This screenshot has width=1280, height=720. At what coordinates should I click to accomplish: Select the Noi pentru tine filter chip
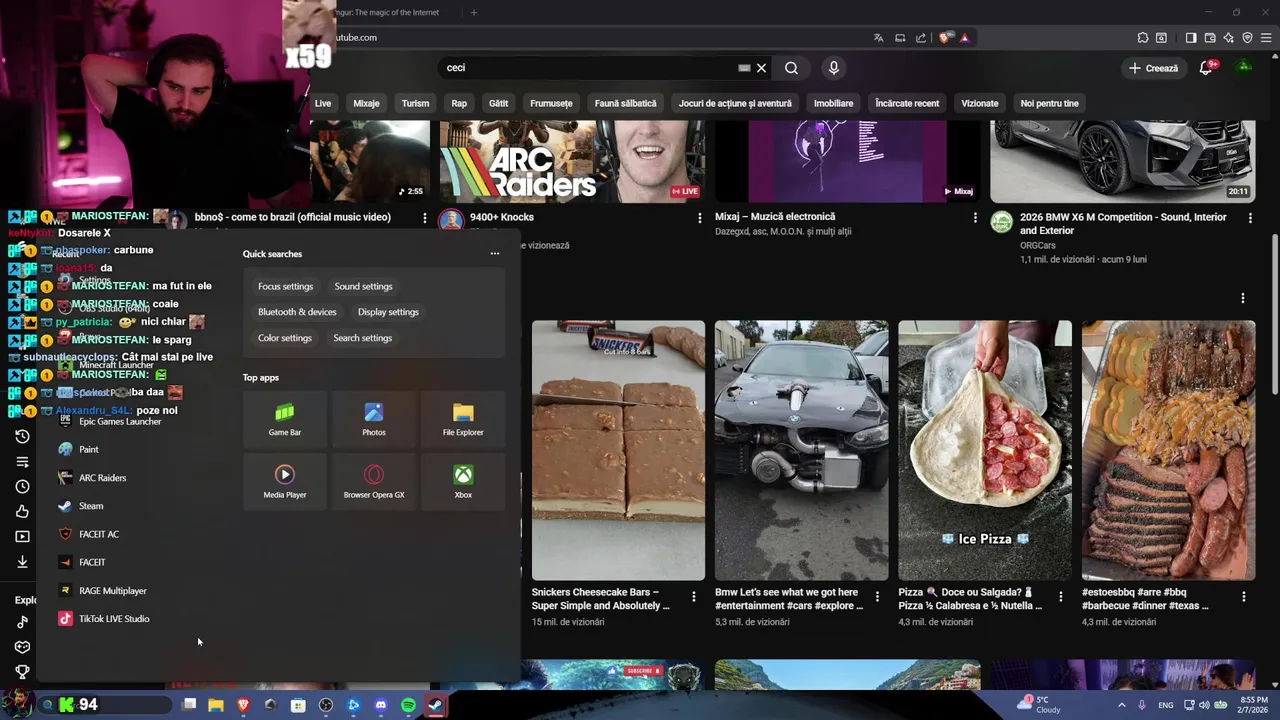click(1049, 103)
